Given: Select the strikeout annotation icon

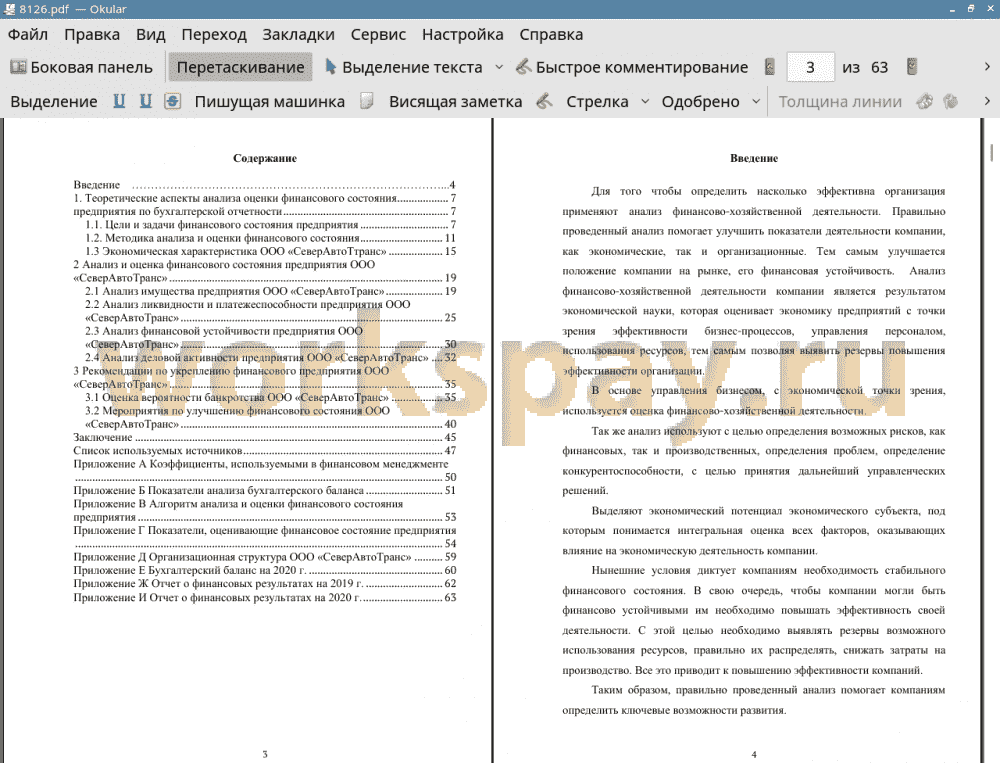Looking at the screenshot, I should (x=172, y=101).
